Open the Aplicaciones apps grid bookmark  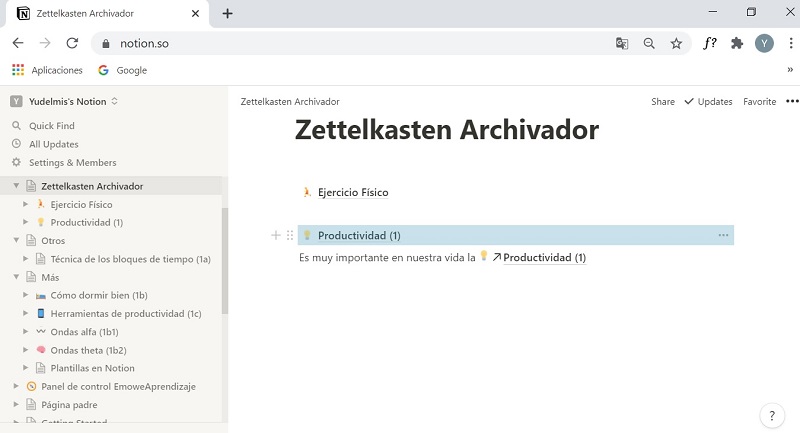47,70
